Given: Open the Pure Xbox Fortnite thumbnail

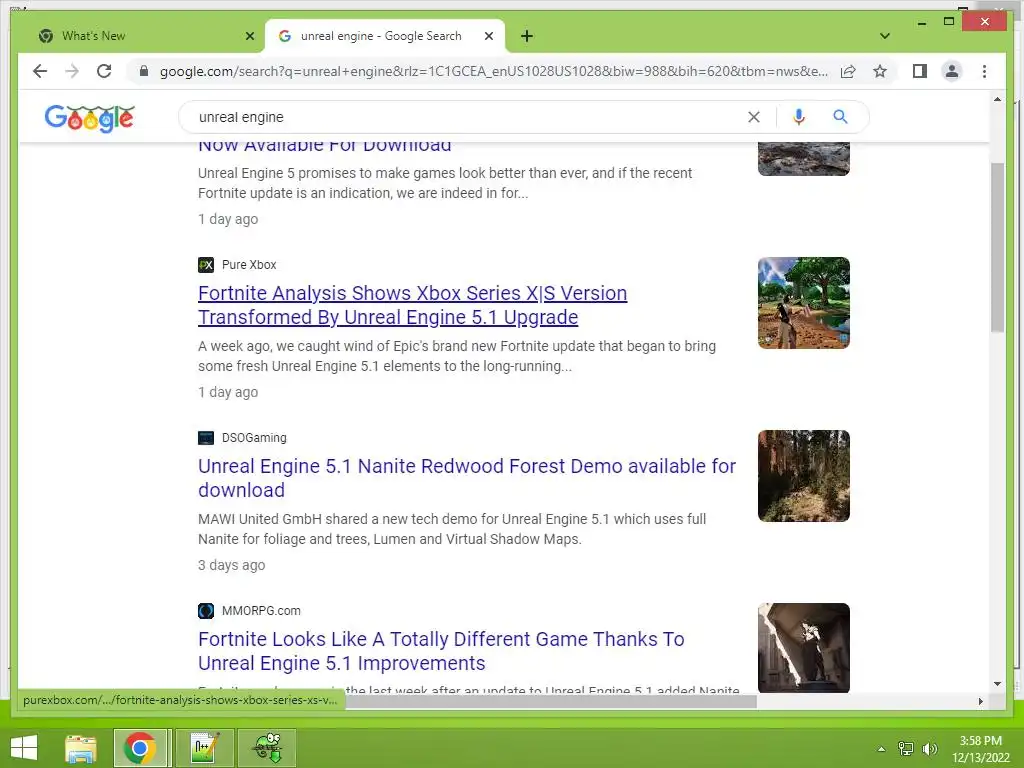Looking at the screenshot, I should 803,303.
